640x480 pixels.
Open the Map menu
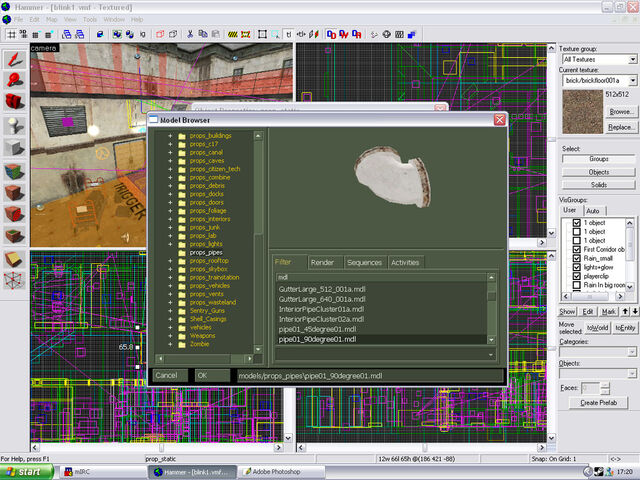point(51,19)
